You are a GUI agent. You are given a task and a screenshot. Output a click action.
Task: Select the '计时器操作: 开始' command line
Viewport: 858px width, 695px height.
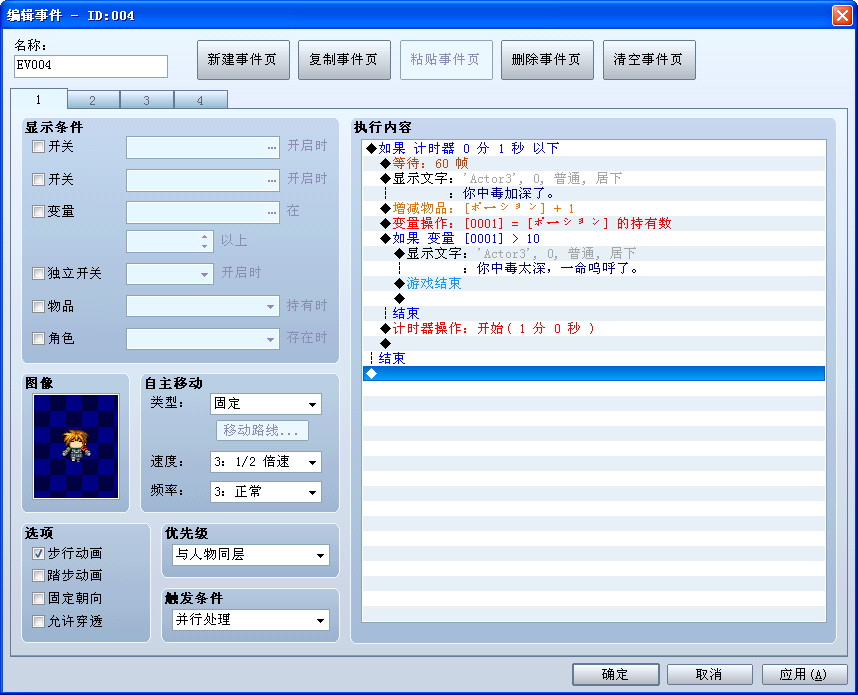(x=594, y=328)
